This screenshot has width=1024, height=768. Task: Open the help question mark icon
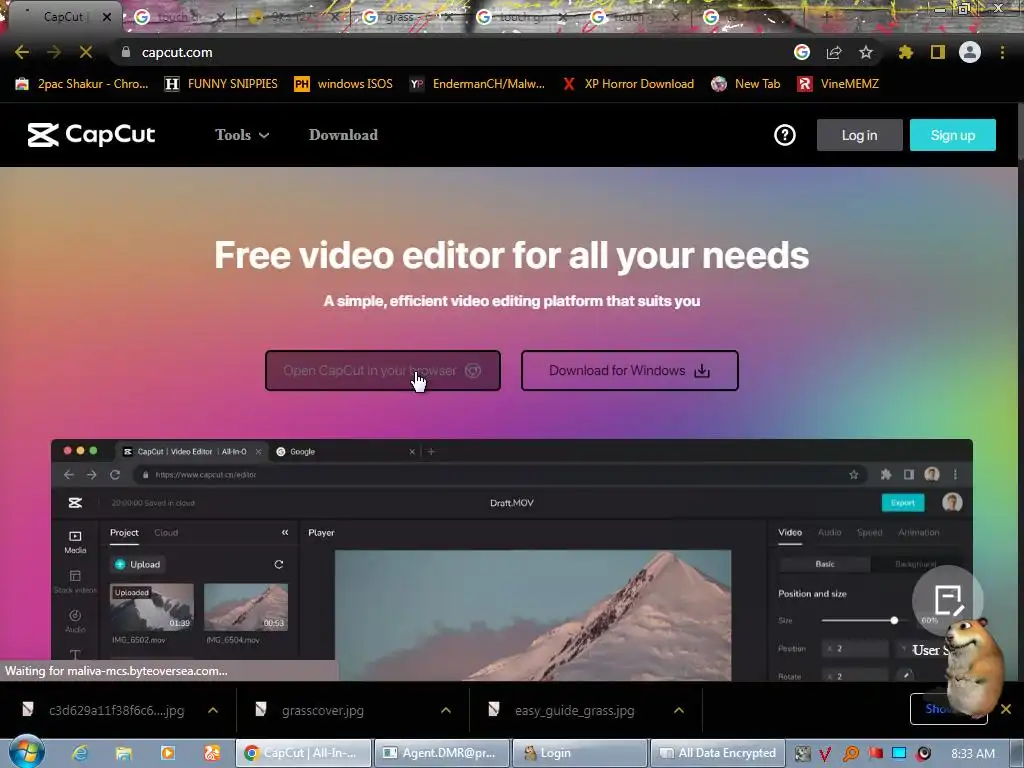tap(785, 135)
